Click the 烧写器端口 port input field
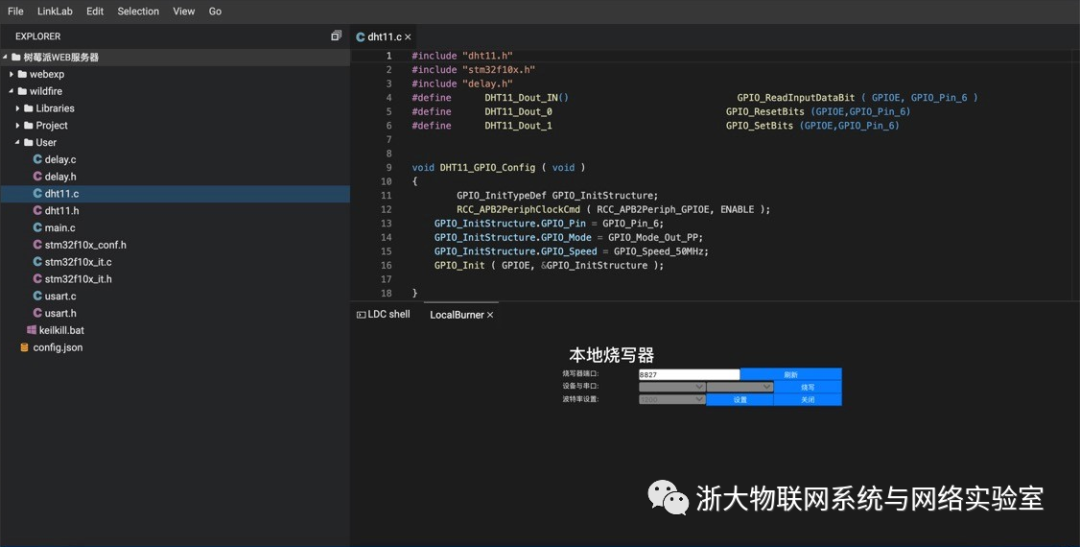Screen dimensions: 1080x547 point(689,375)
